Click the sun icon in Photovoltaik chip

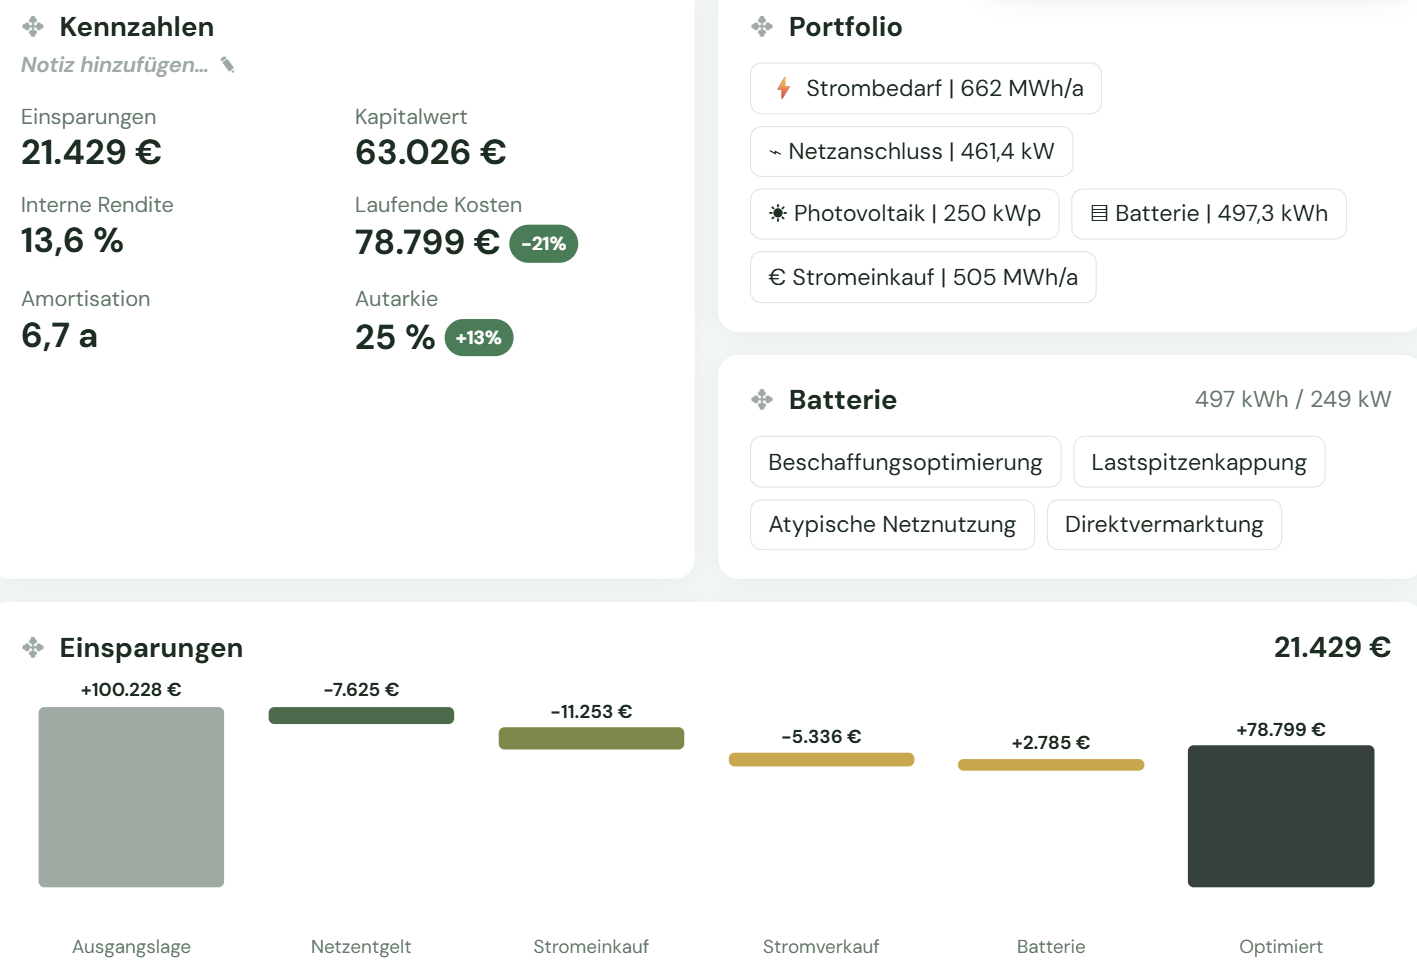(778, 213)
